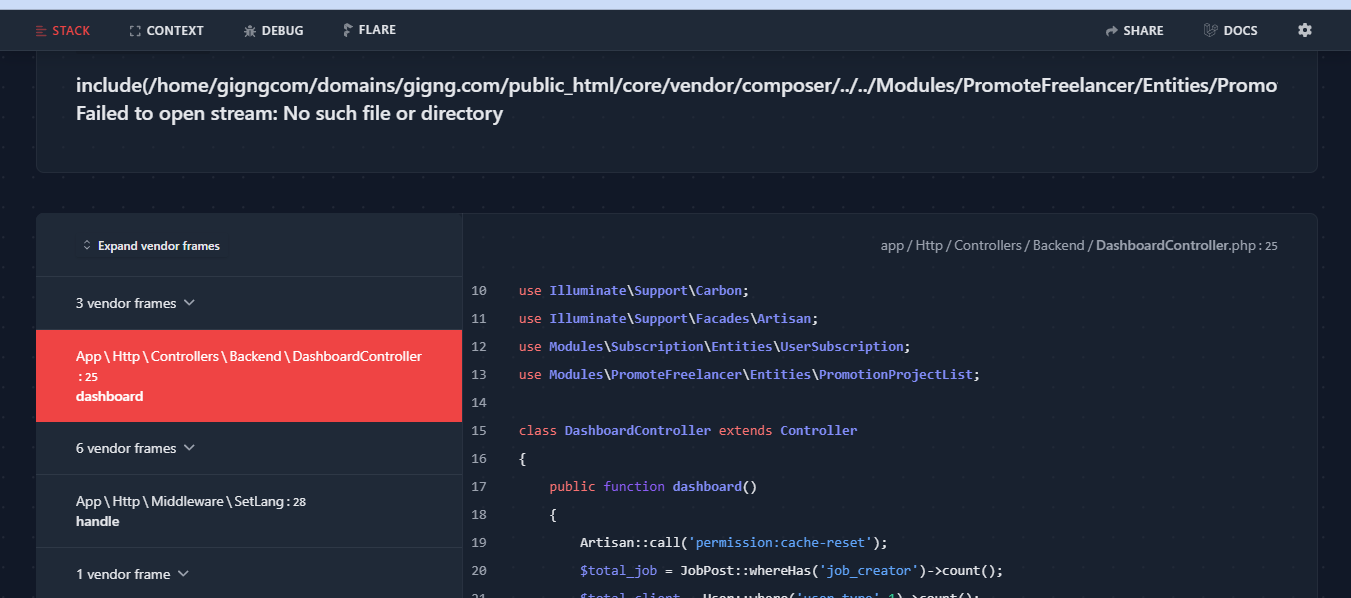Click the include(...) error message heading

coord(676,85)
